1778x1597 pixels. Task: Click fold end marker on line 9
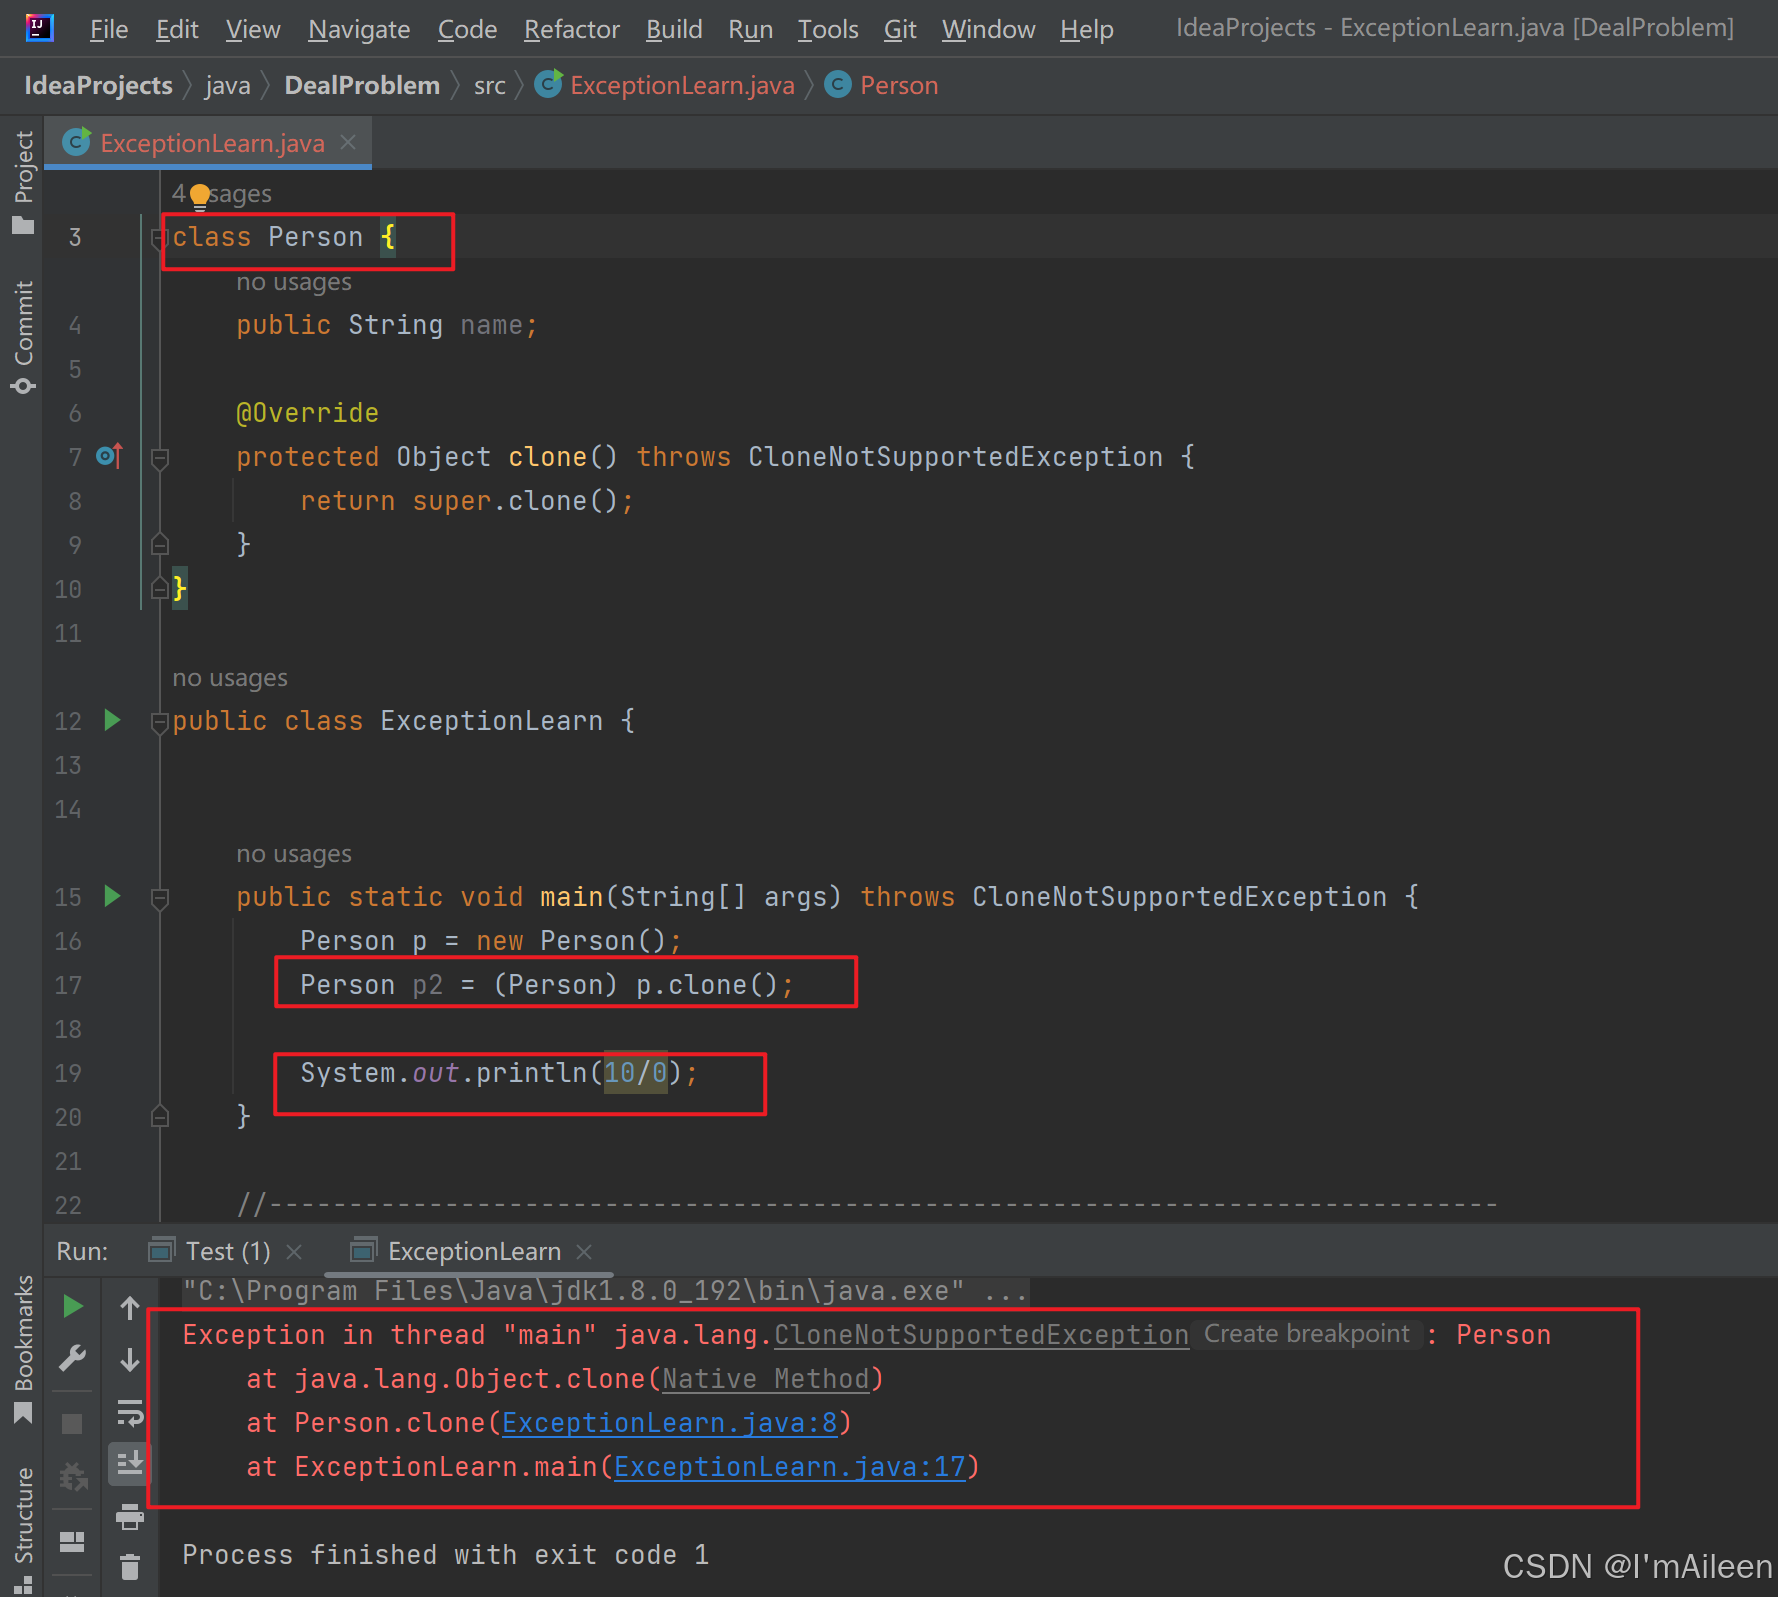tap(159, 544)
